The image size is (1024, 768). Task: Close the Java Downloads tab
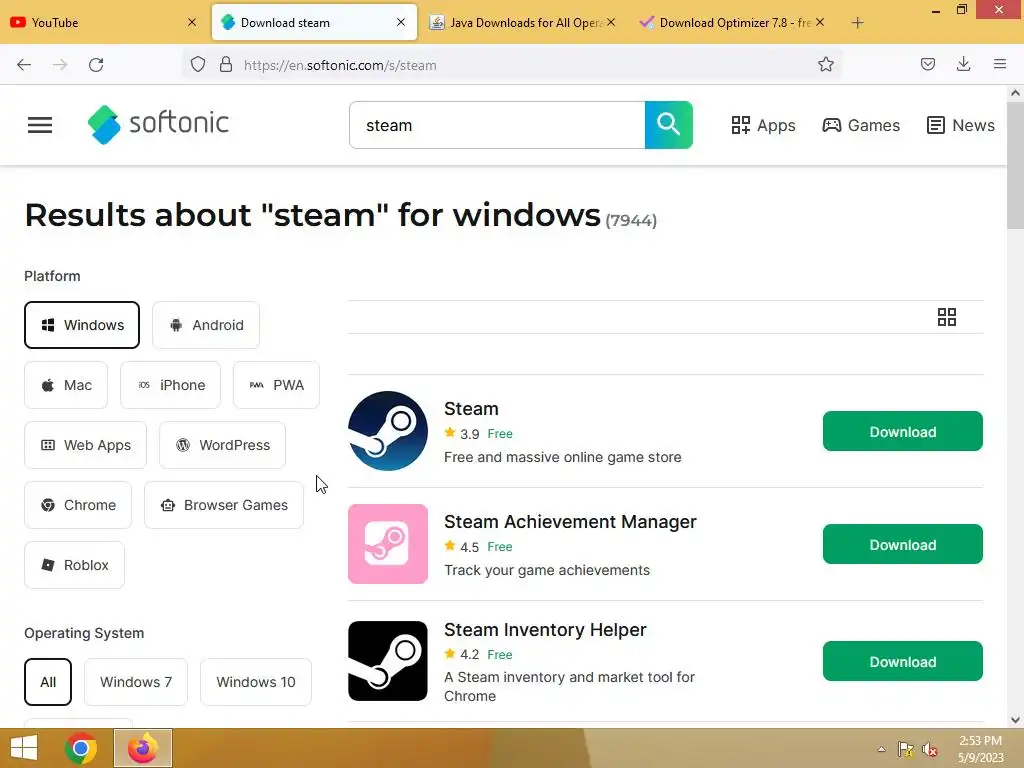[x=611, y=22]
